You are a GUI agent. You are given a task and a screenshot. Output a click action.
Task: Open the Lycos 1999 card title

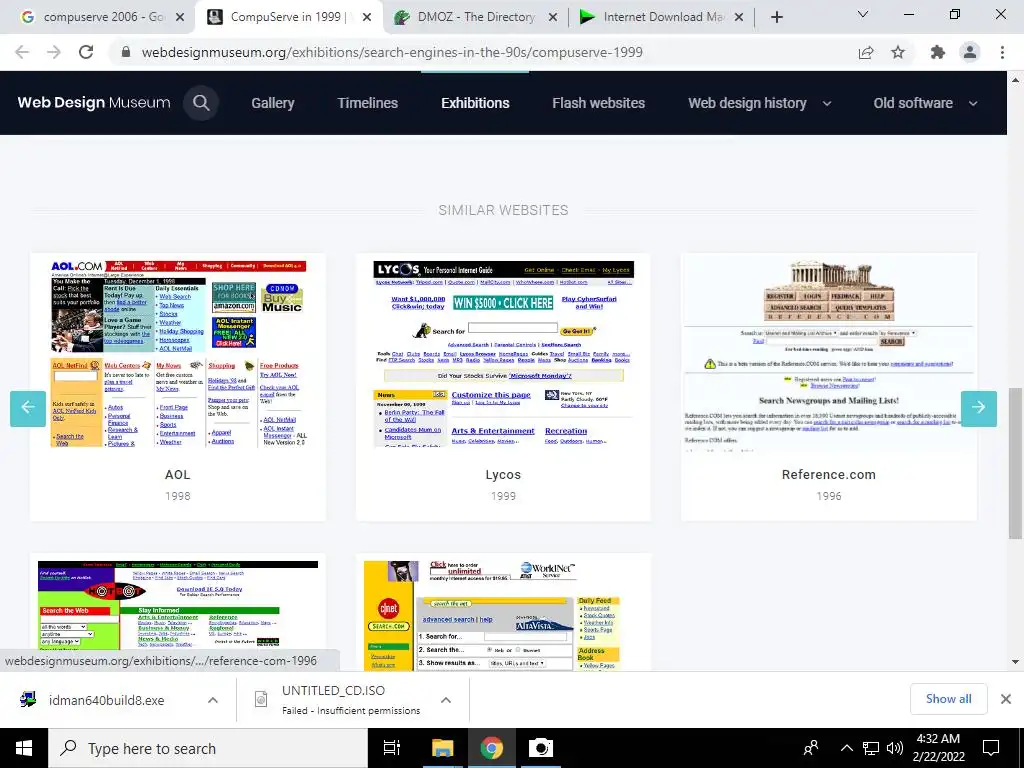click(503, 475)
